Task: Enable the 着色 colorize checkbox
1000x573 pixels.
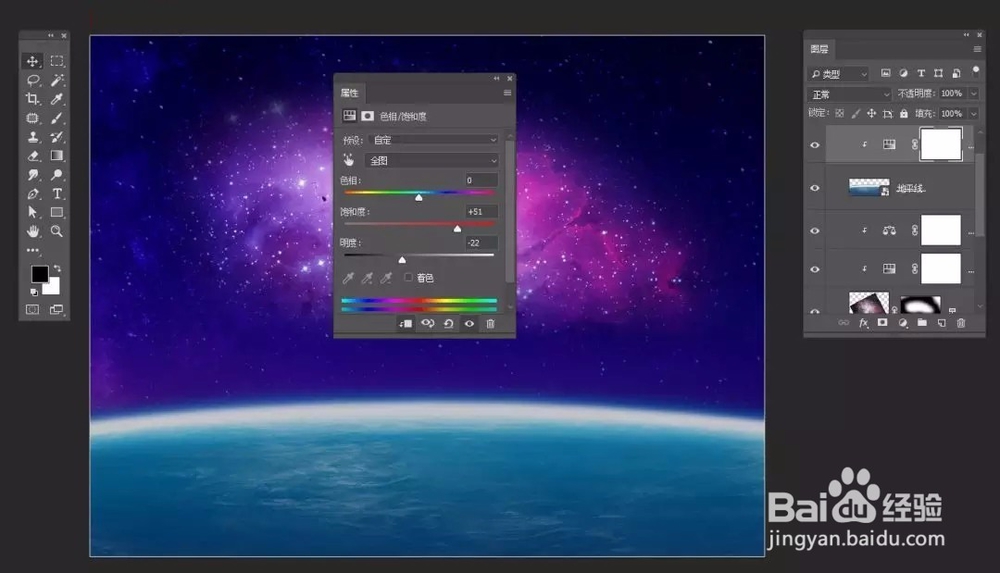Action: [408, 278]
